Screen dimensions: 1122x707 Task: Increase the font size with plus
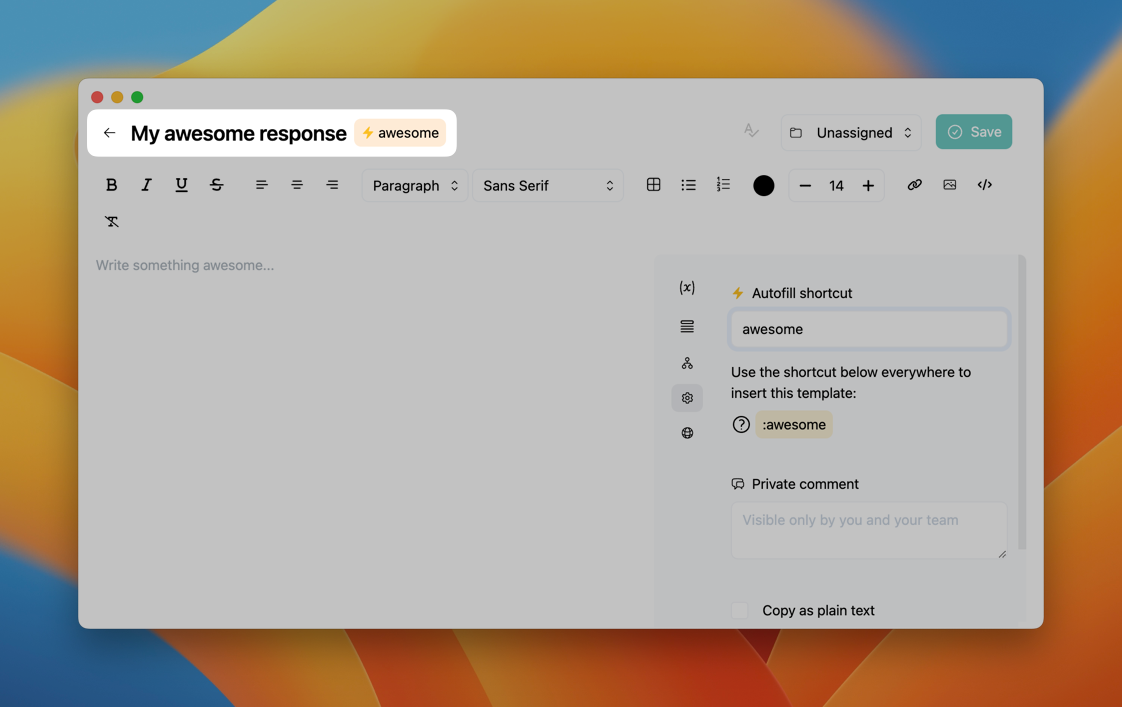pos(868,186)
